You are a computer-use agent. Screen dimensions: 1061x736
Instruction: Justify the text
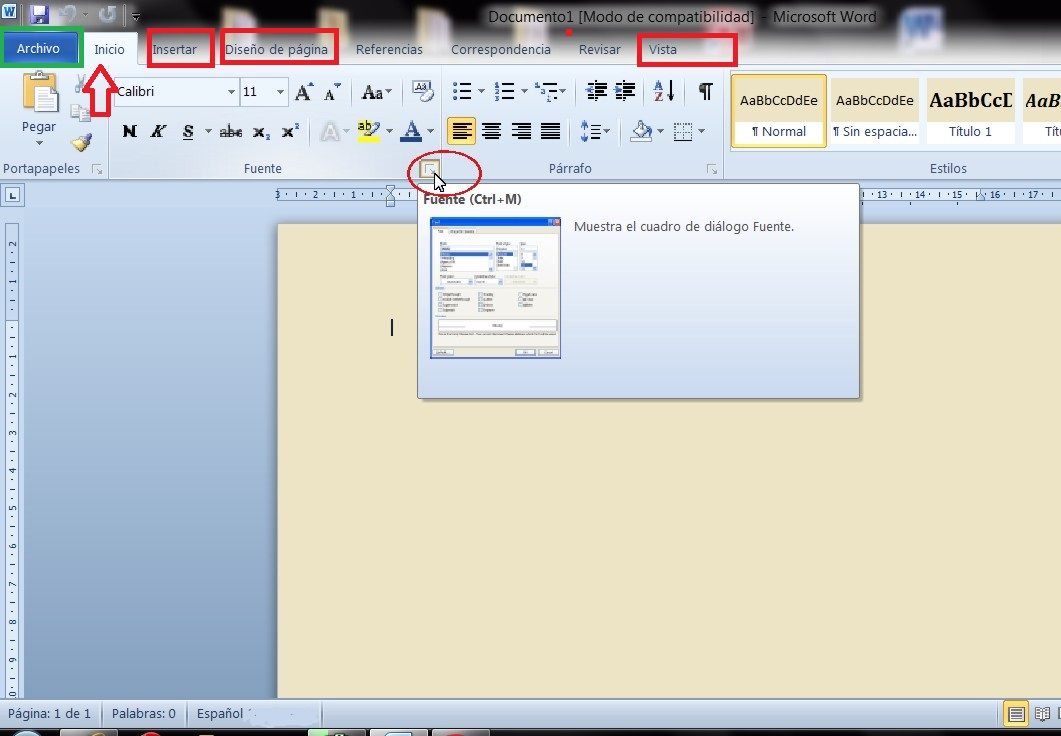click(x=551, y=131)
